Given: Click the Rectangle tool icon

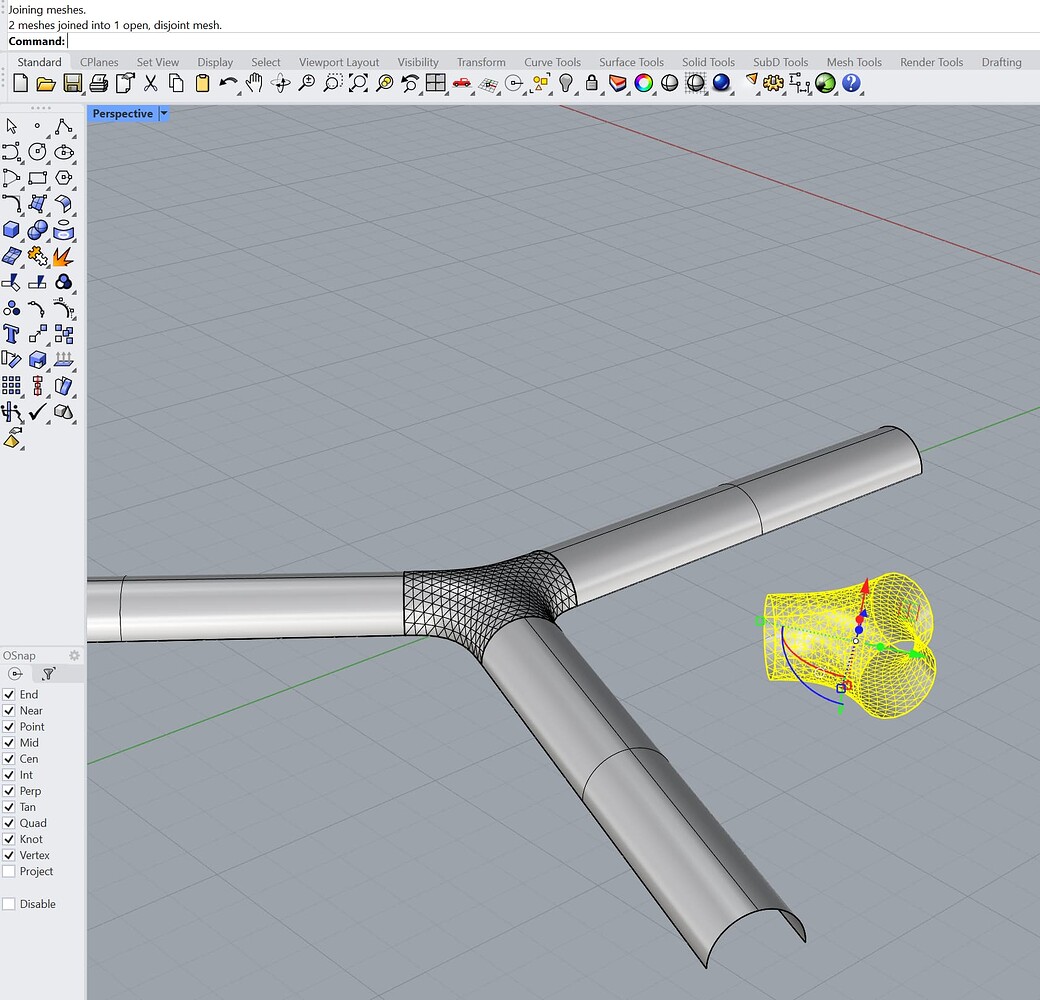Looking at the screenshot, I should point(39,177).
